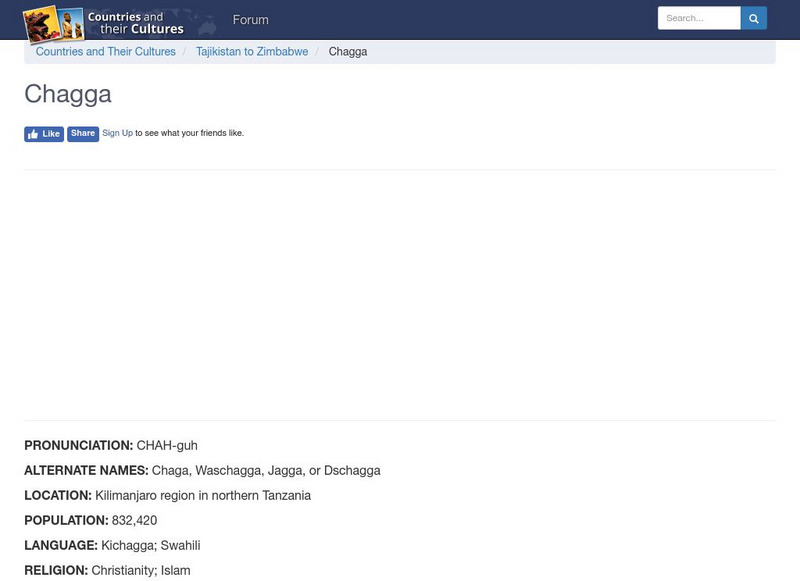Focus the Search input field

(x=699, y=18)
